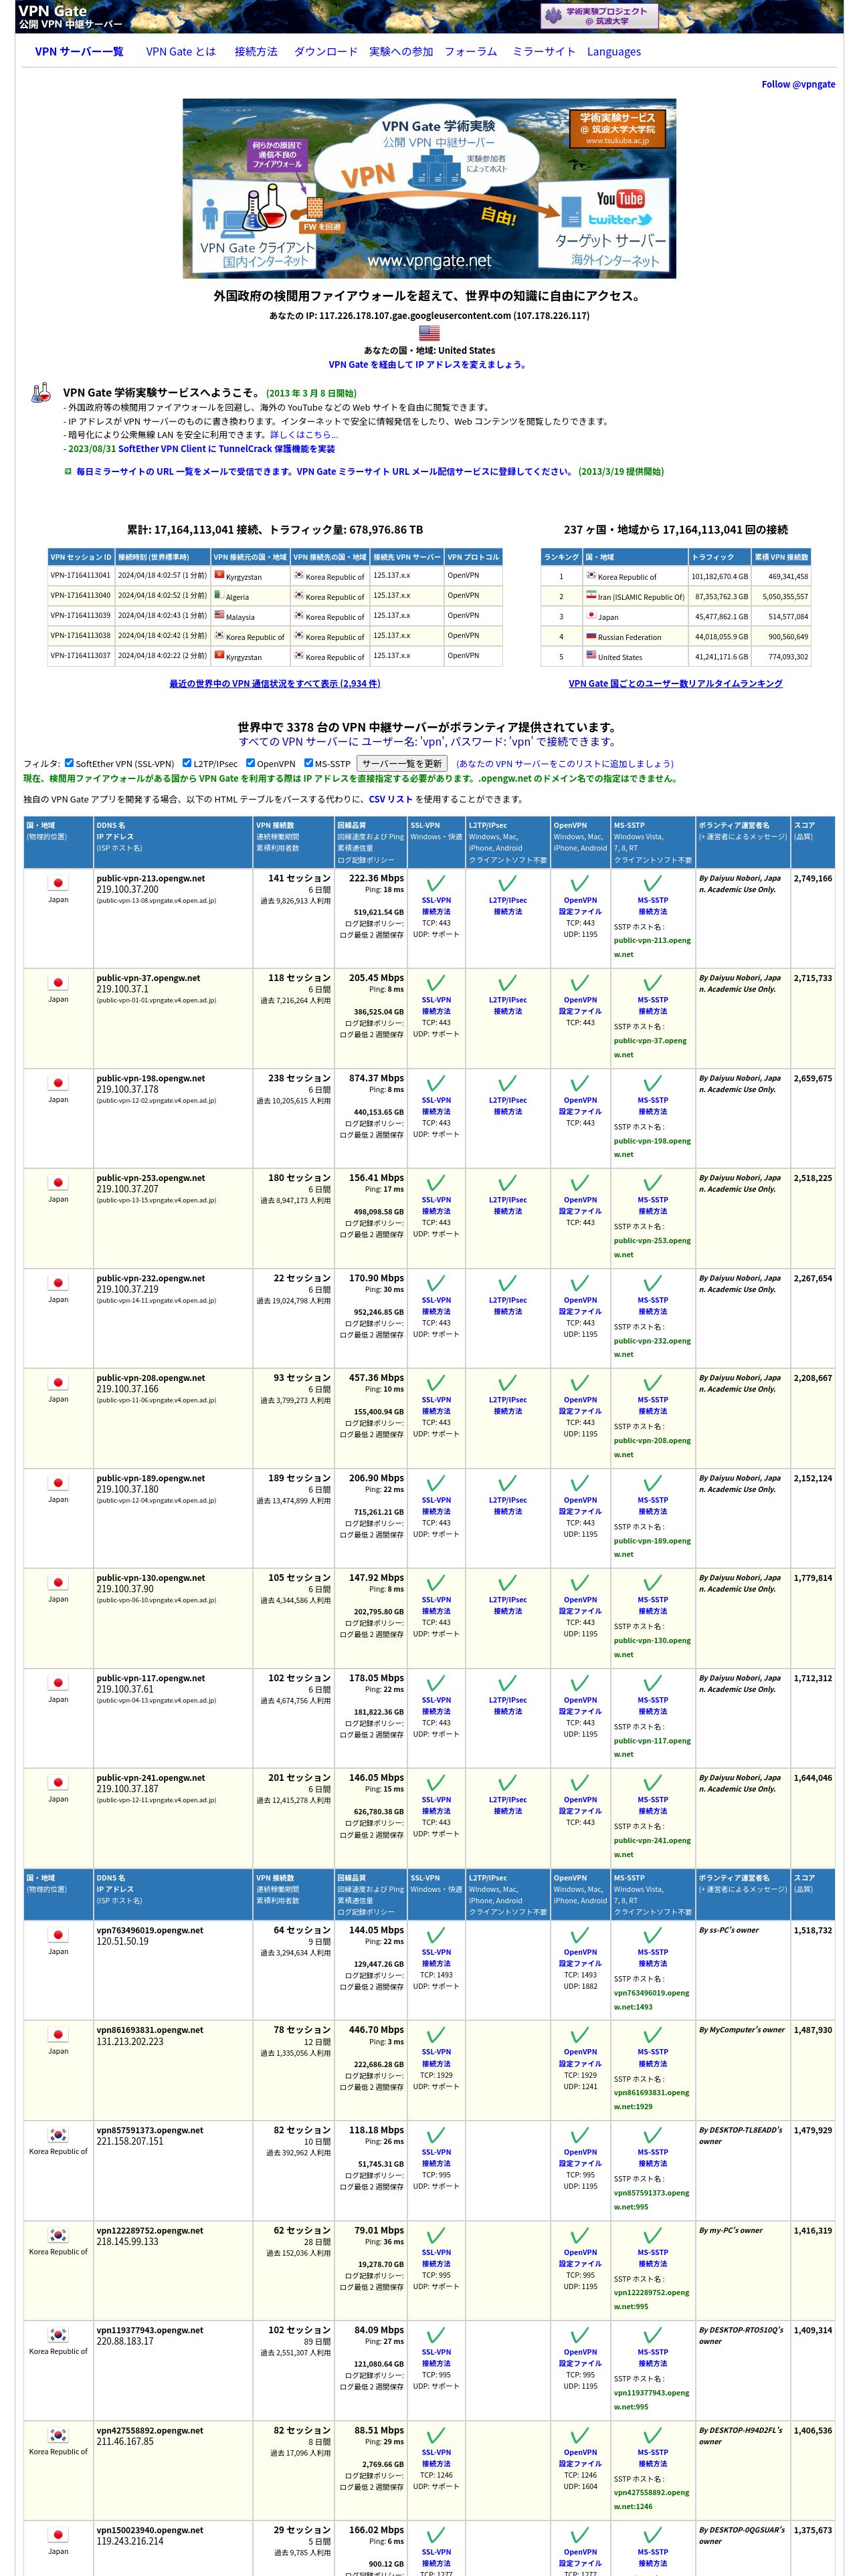This screenshot has width=859, height=2576.
Task: Click the Korea flag for vpn857591373 row
Action: [x=58, y=2135]
